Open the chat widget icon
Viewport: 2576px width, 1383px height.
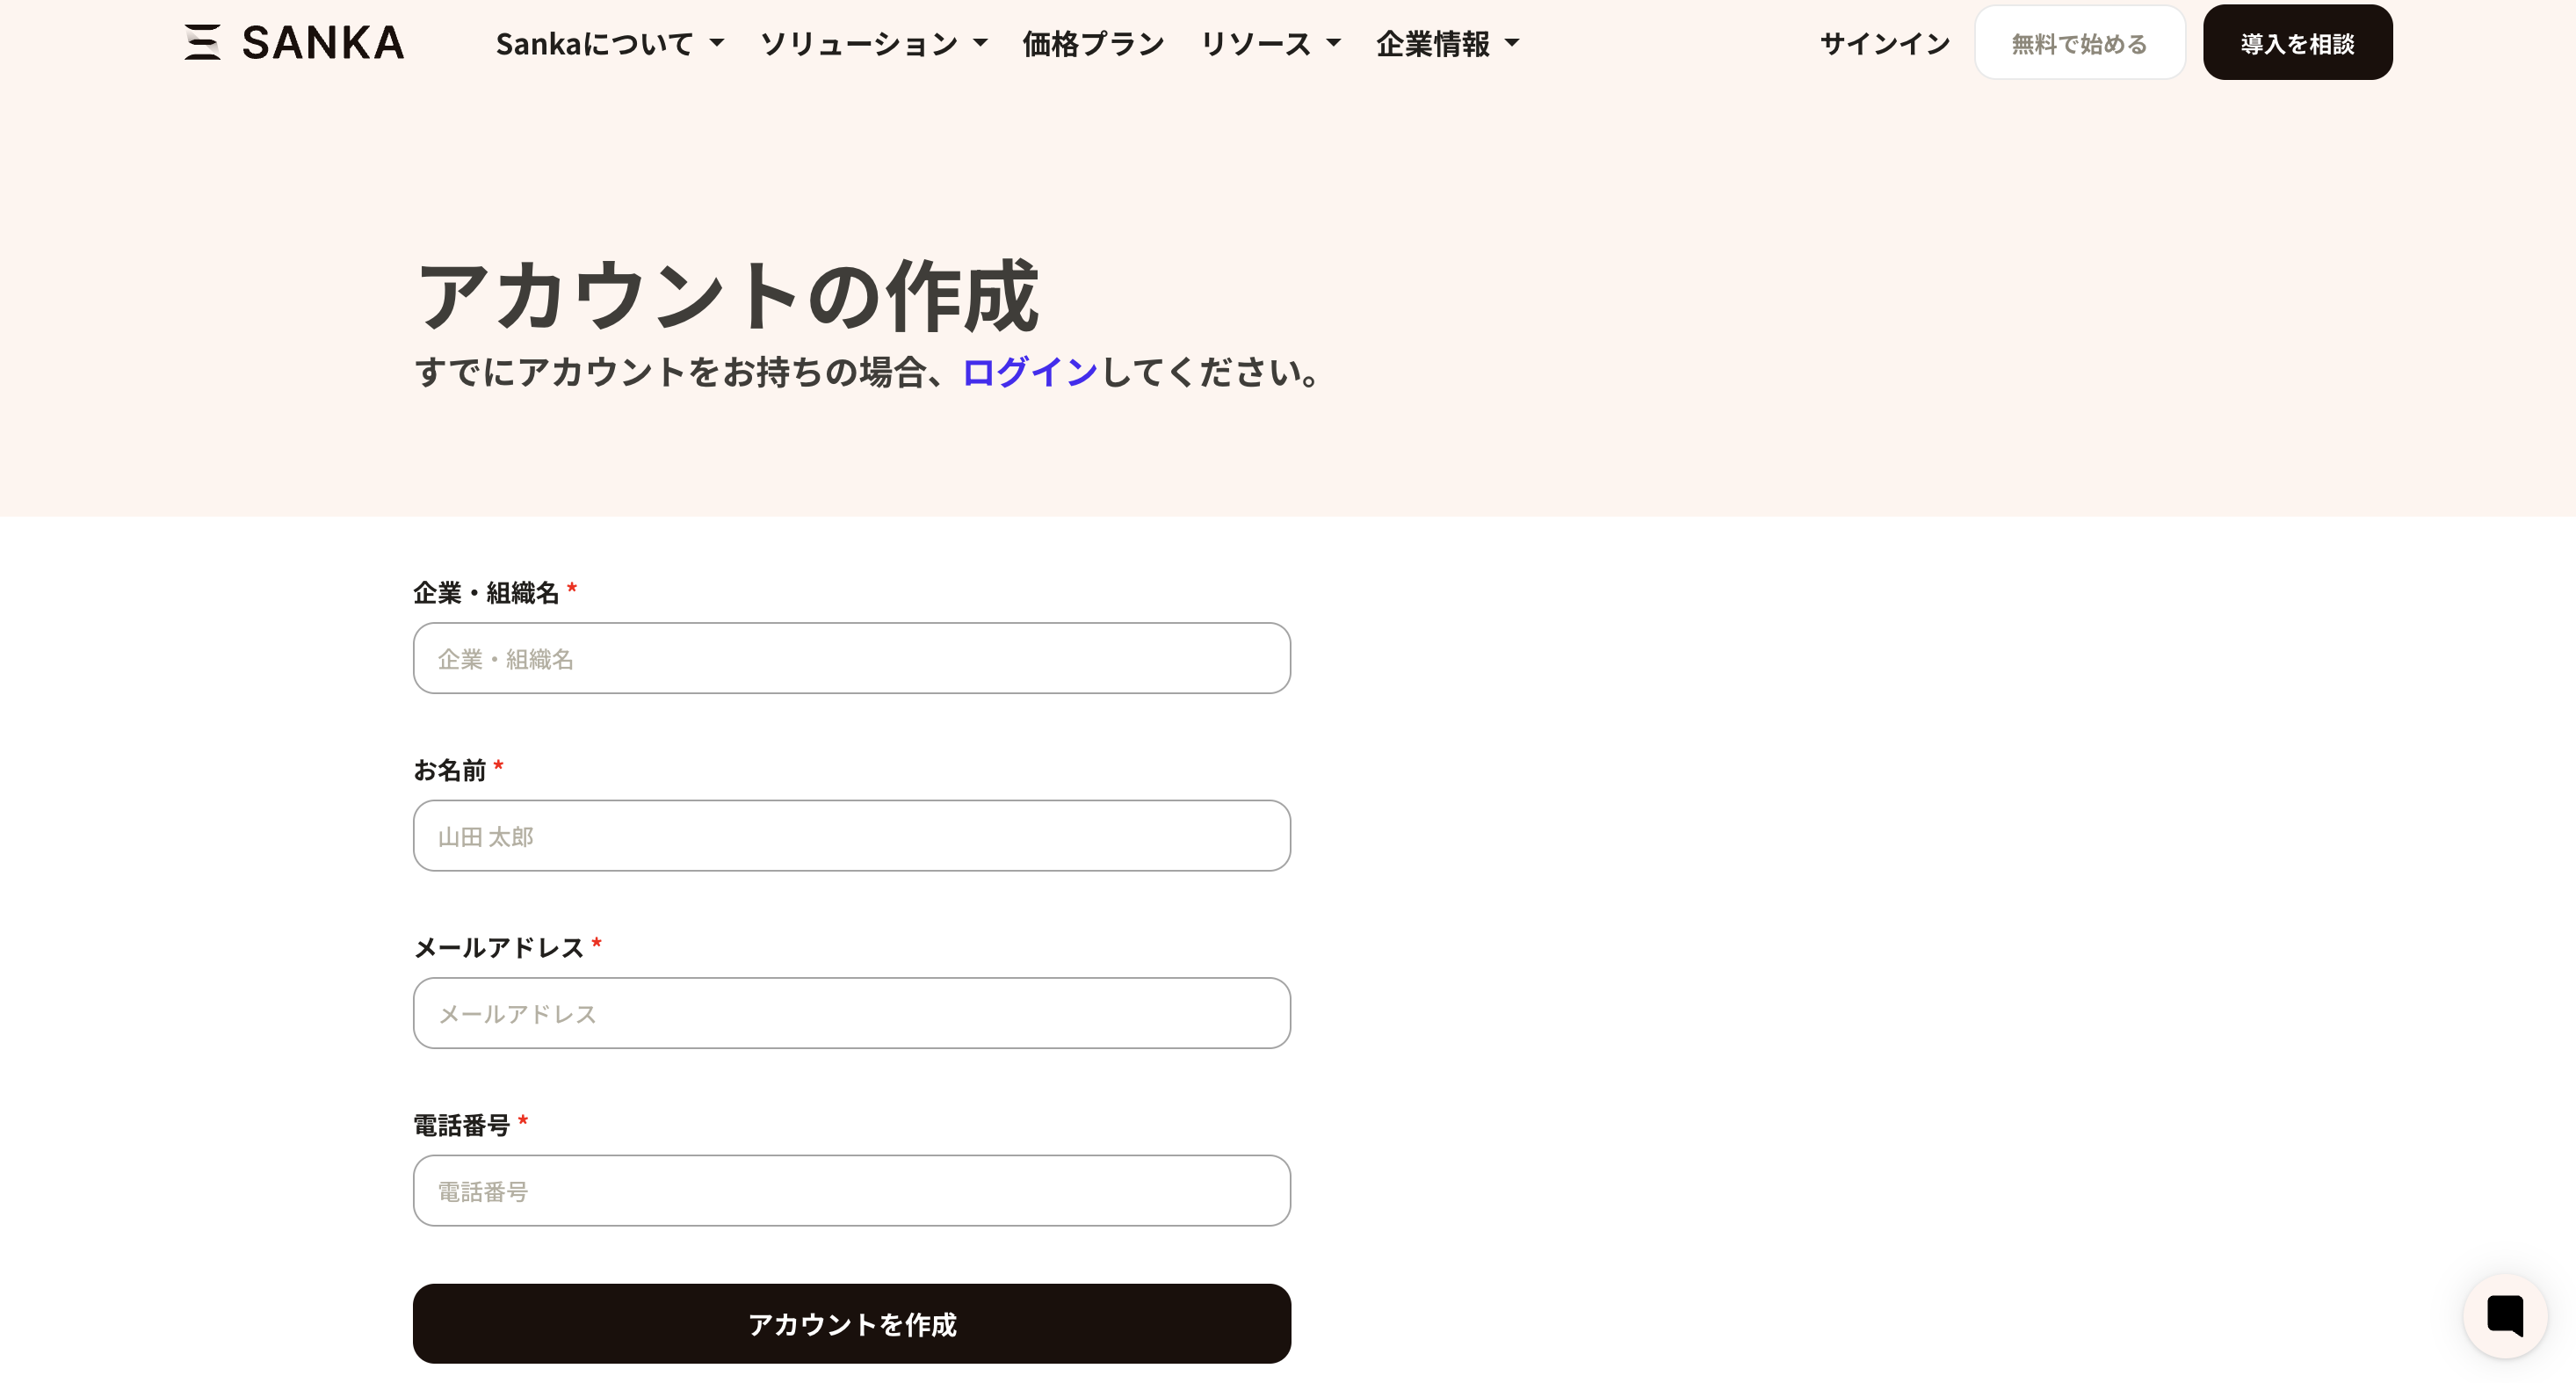pyautogui.click(x=2504, y=1315)
